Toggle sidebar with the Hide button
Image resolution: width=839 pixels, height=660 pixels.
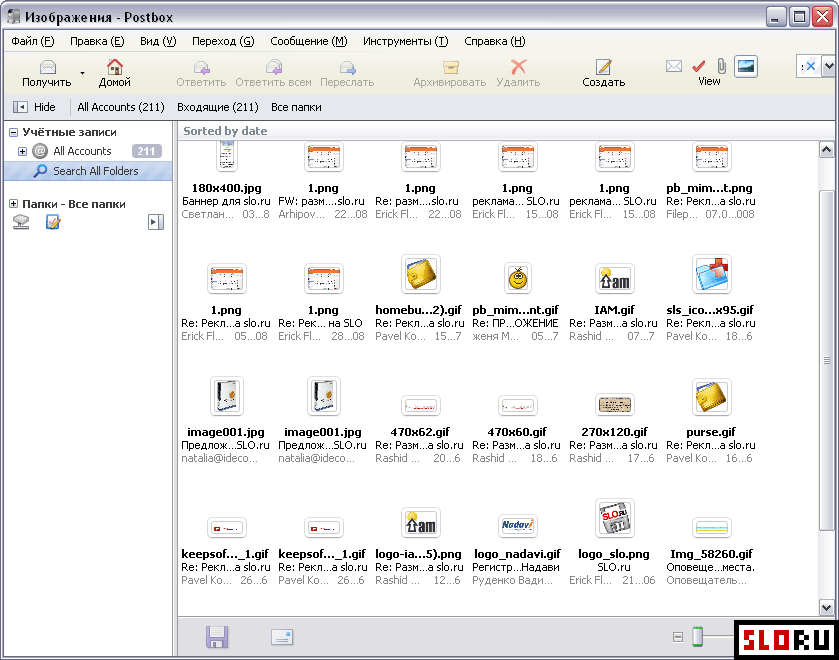click(x=34, y=107)
